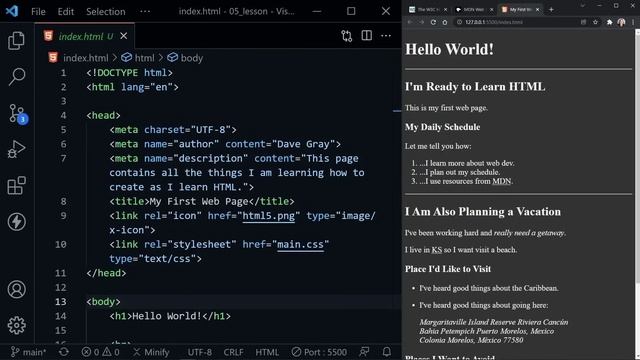The height and width of the screenshot is (360, 640).
Task: Open the Explorer view in VS Code
Action: [16, 40]
